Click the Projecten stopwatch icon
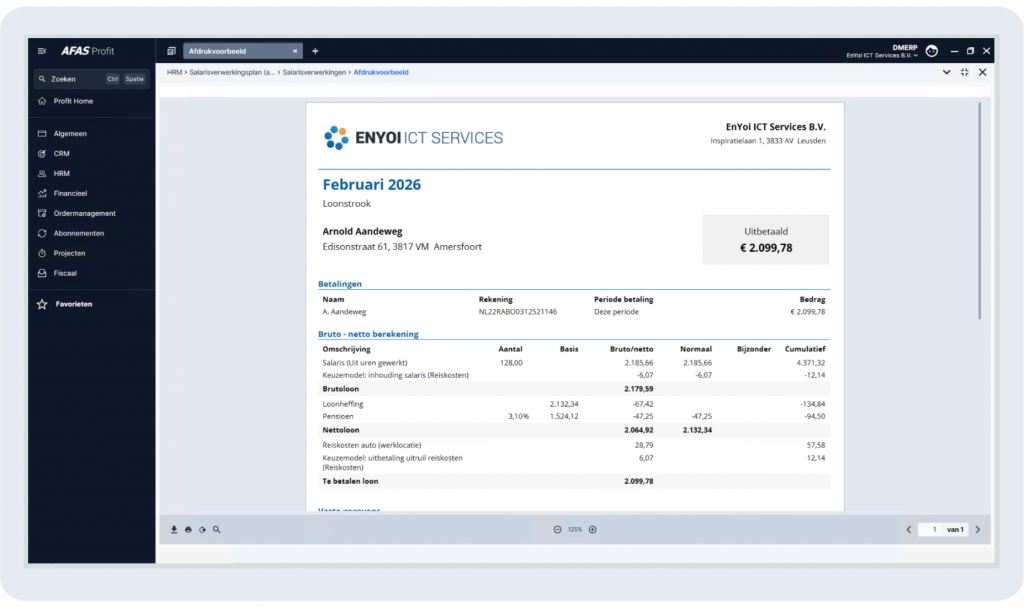 click(42, 254)
